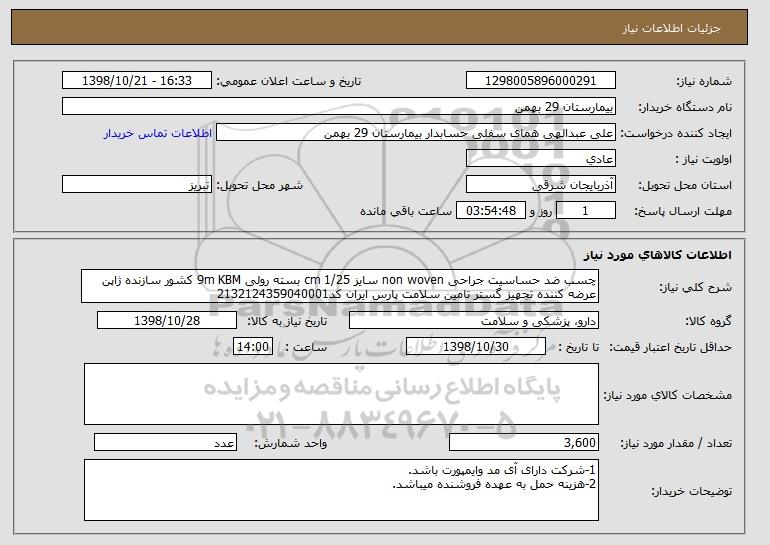Click need date field 1398/10/28
Image resolution: width=770 pixels, height=545 pixels.
[x=167, y=321]
